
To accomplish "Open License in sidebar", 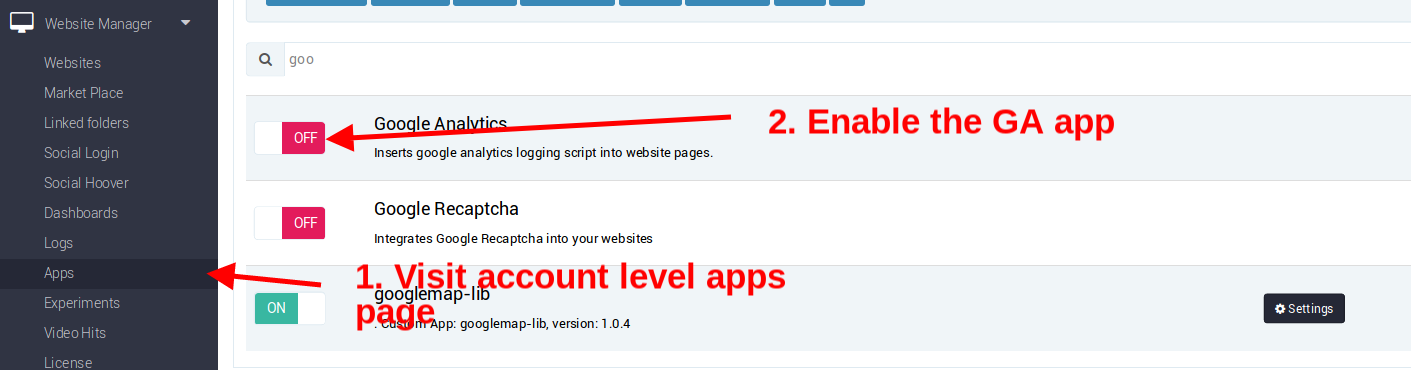I will [x=67, y=362].
